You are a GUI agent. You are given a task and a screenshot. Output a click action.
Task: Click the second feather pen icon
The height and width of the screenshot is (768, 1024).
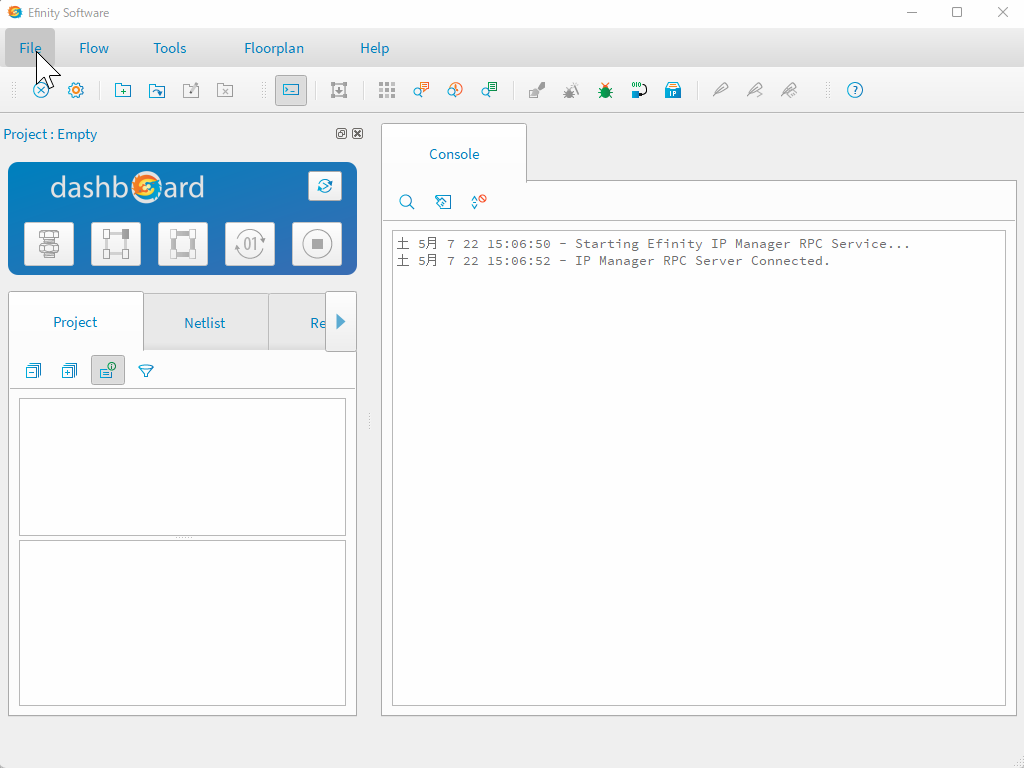pyautogui.click(x=755, y=90)
